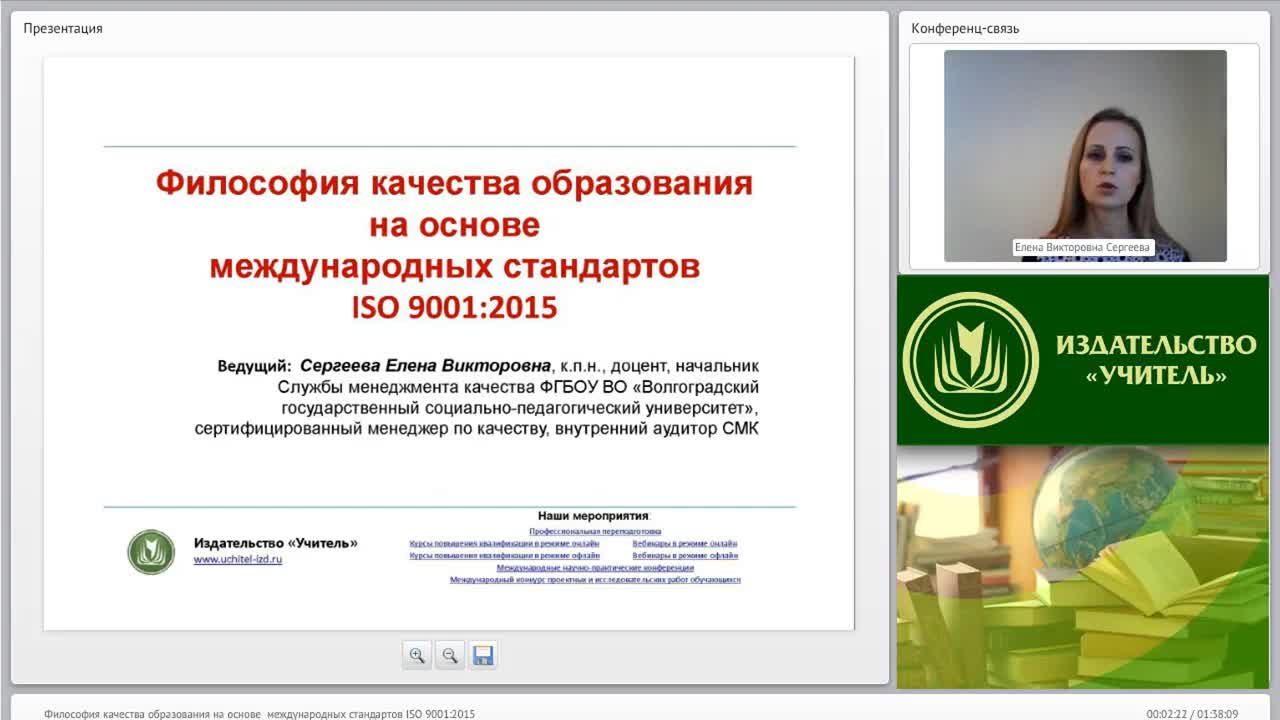Open the www.uchitel-izd.ru link
Image resolution: width=1280 pixels, height=720 pixels.
238,560
